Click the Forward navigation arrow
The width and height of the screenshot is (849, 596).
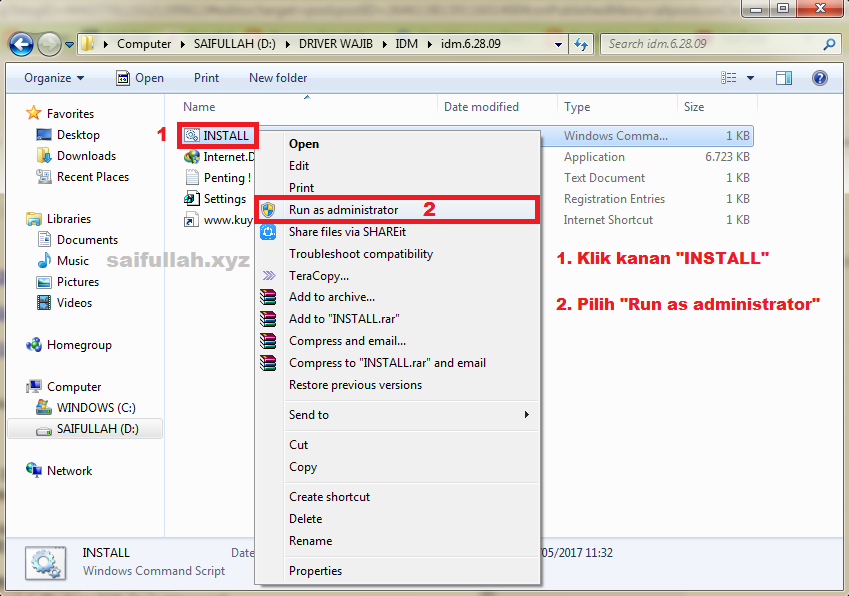tap(49, 44)
